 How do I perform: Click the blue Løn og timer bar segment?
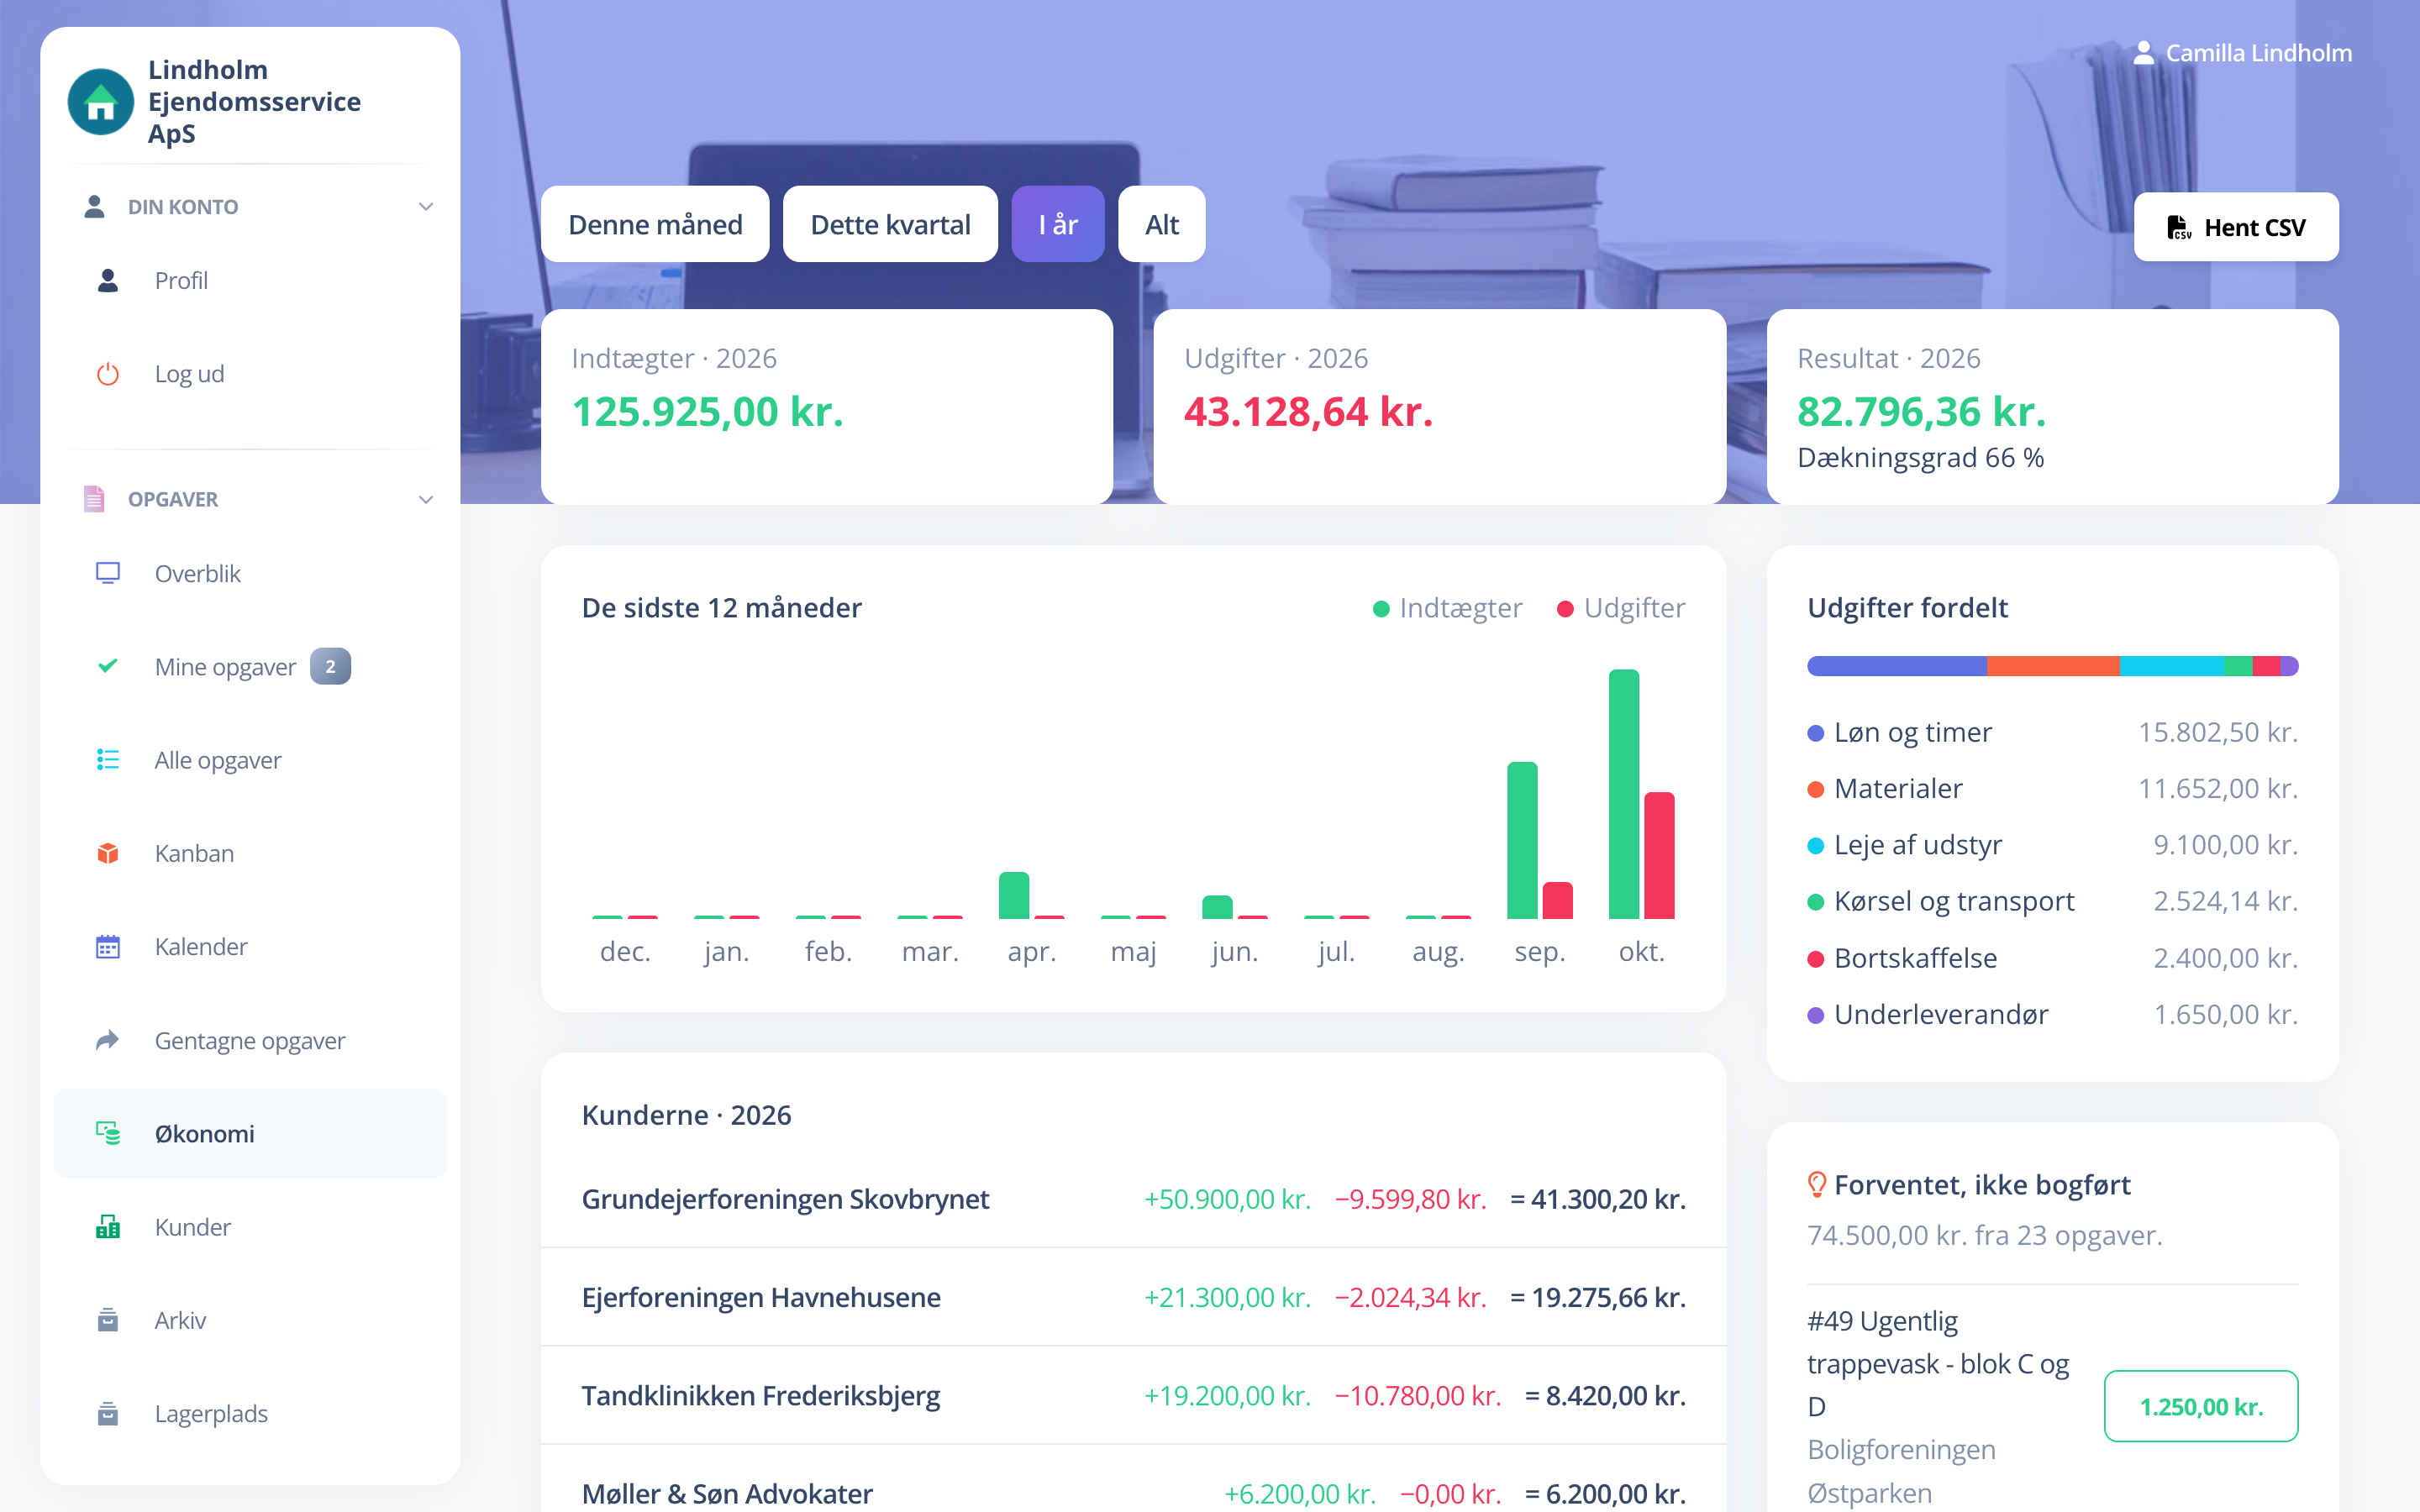tap(1897, 666)
